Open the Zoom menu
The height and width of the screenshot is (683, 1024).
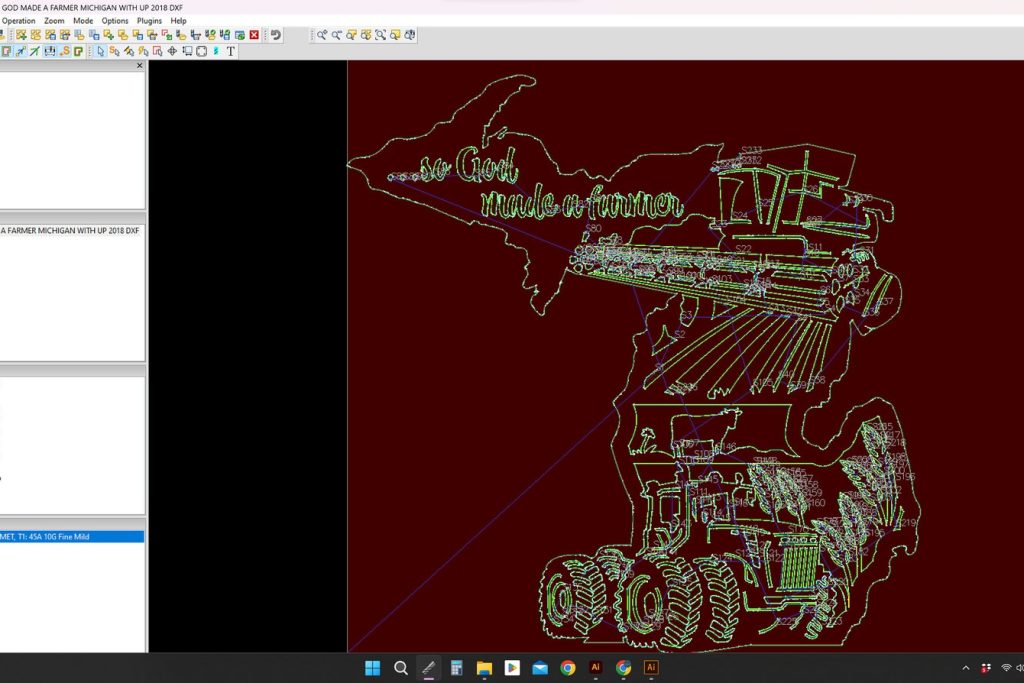click(54, 21)
